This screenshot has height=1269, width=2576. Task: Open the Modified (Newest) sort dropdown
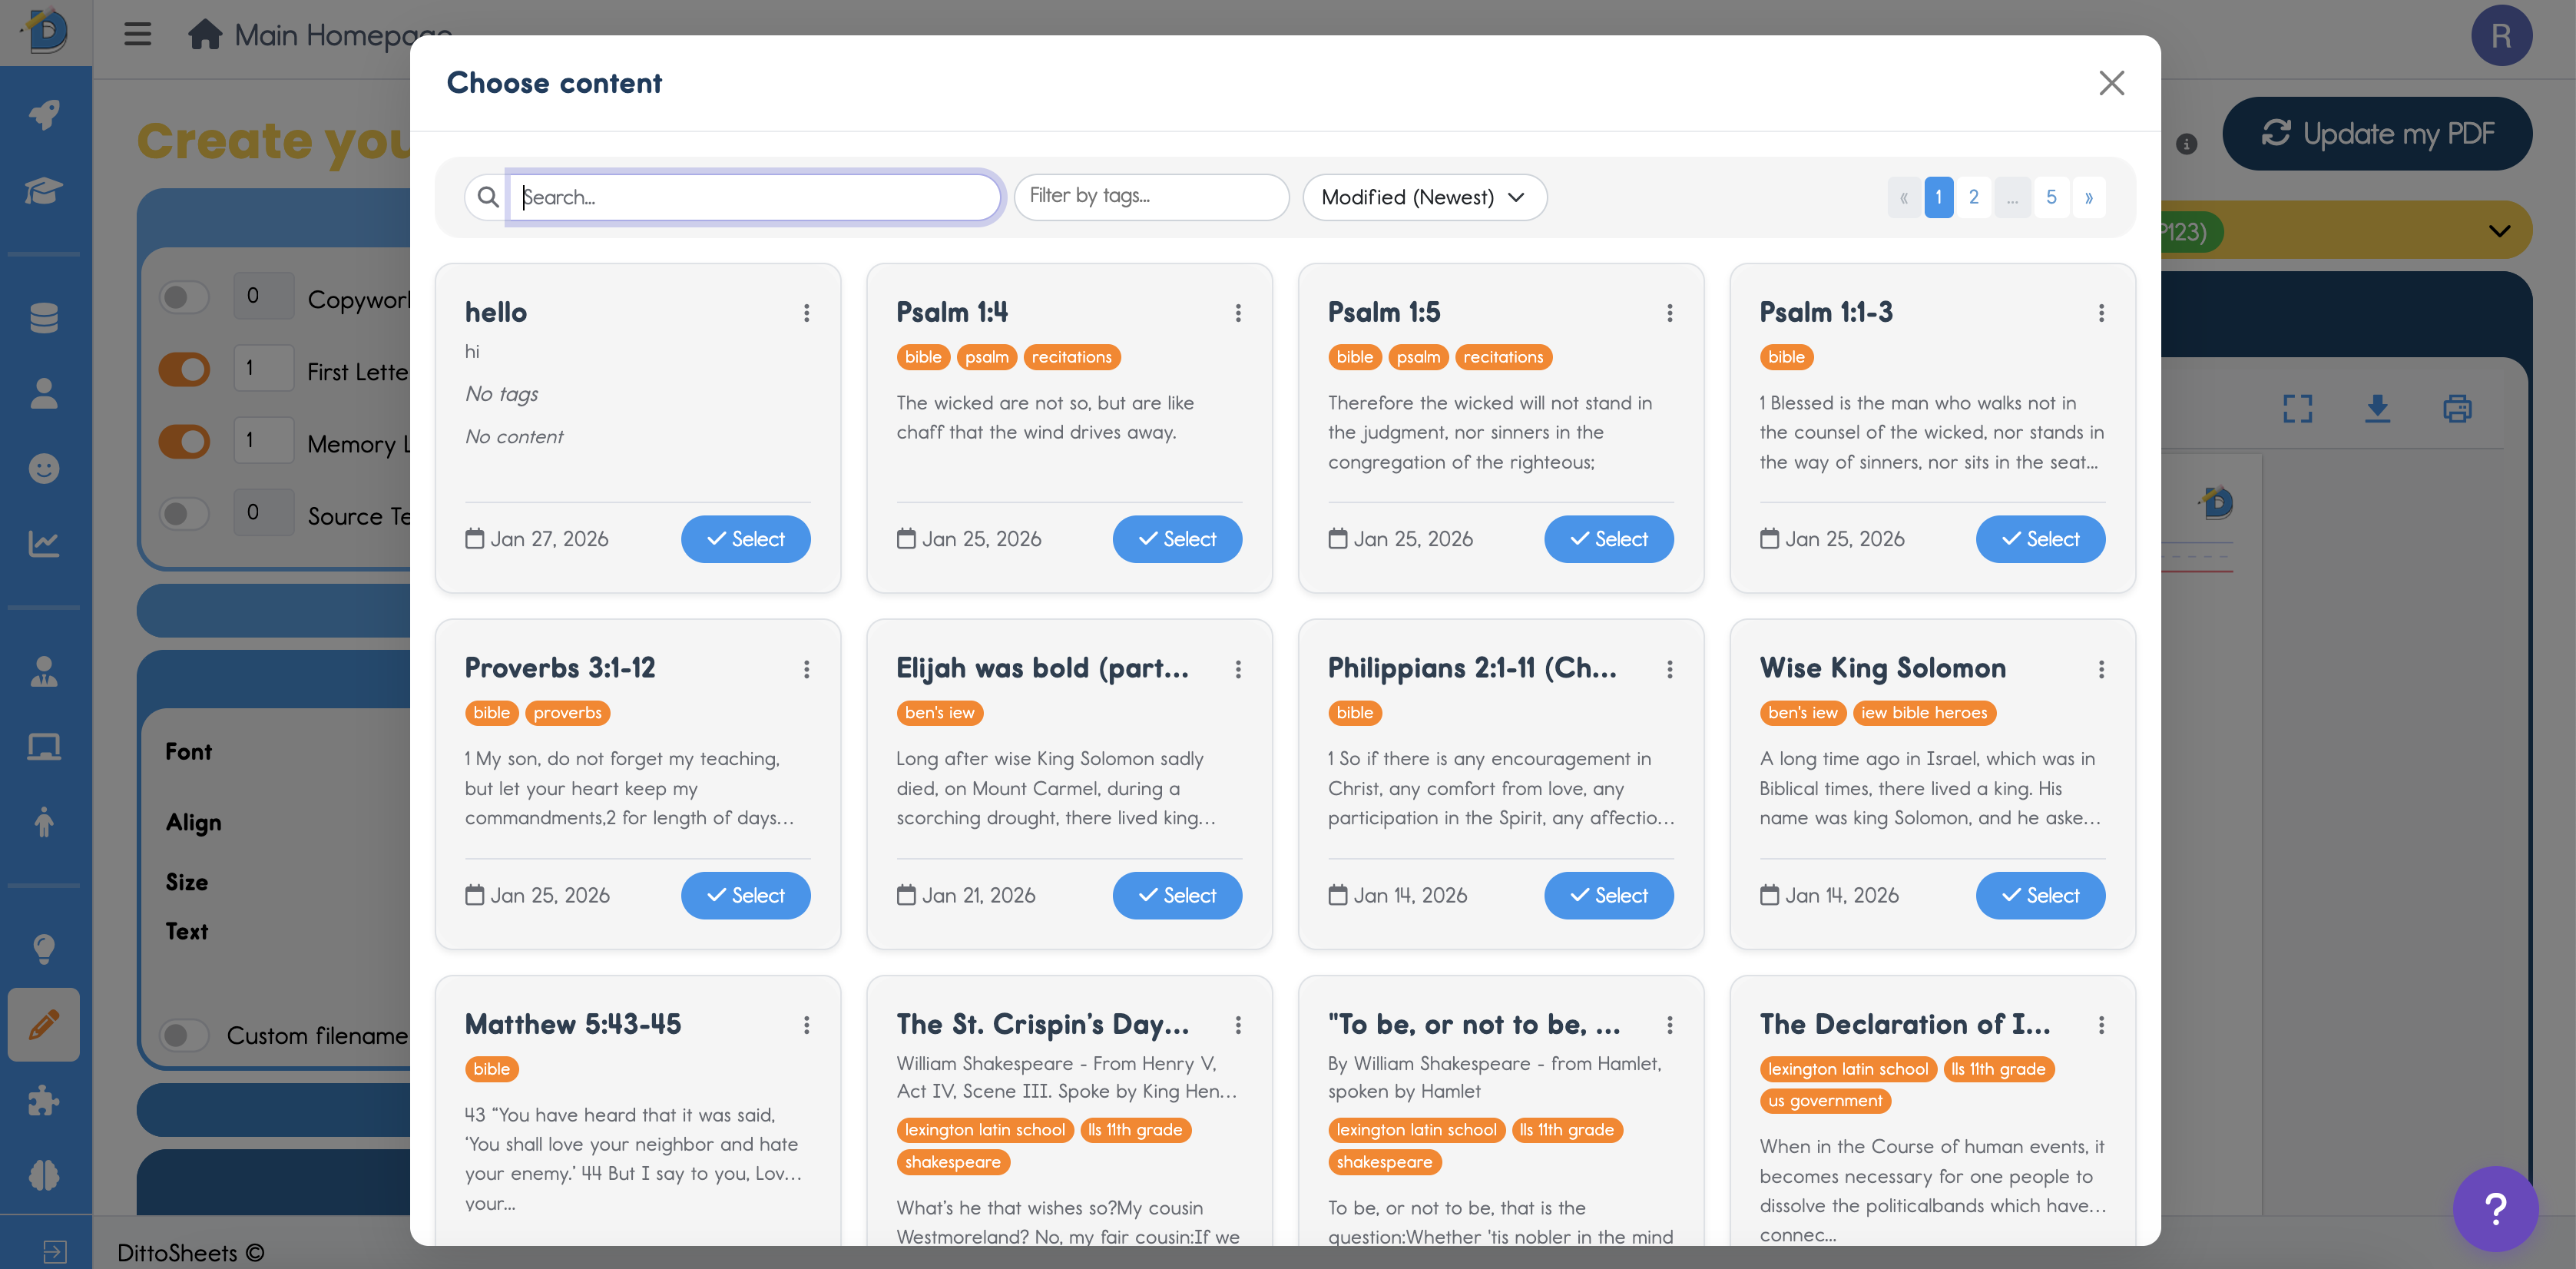click(1424, 197)
